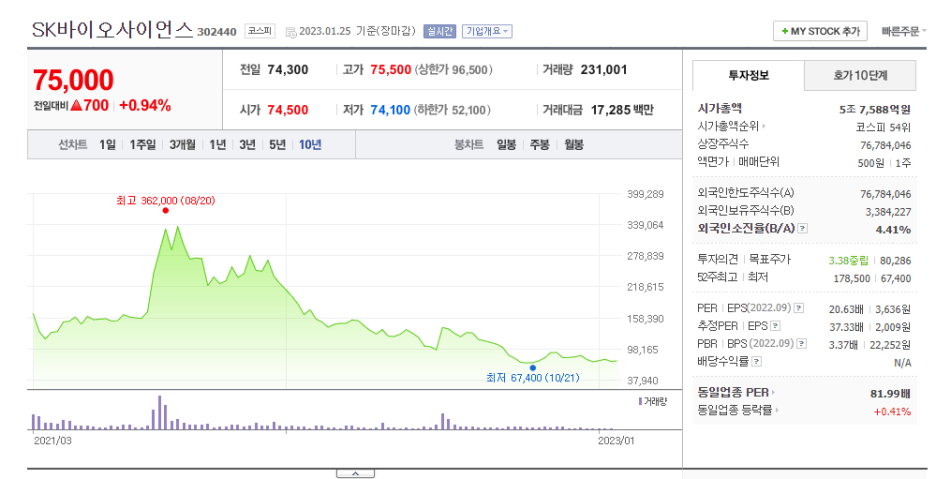Select the 1주일 line chart period
The image size is (936, 479).
[x=142, y=145]
